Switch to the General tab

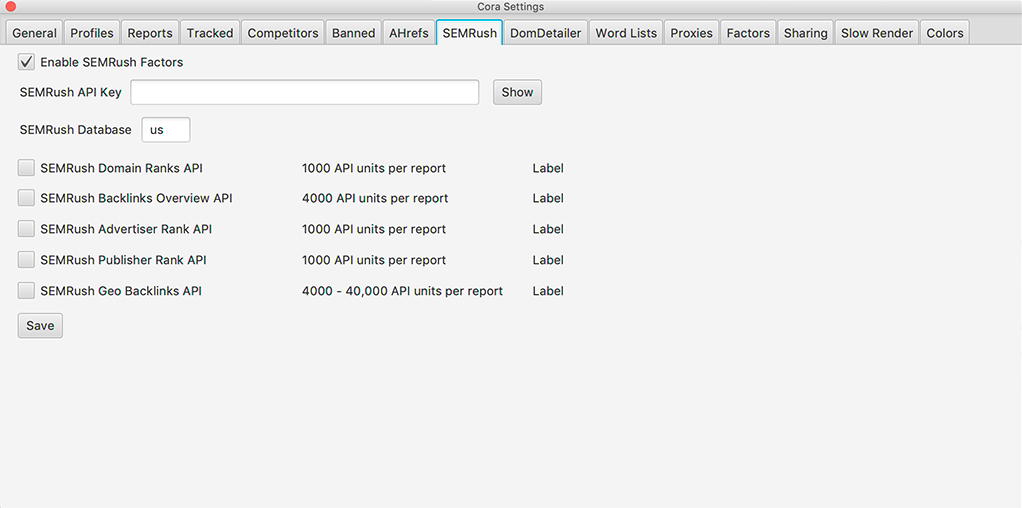[x=35, y=33]
